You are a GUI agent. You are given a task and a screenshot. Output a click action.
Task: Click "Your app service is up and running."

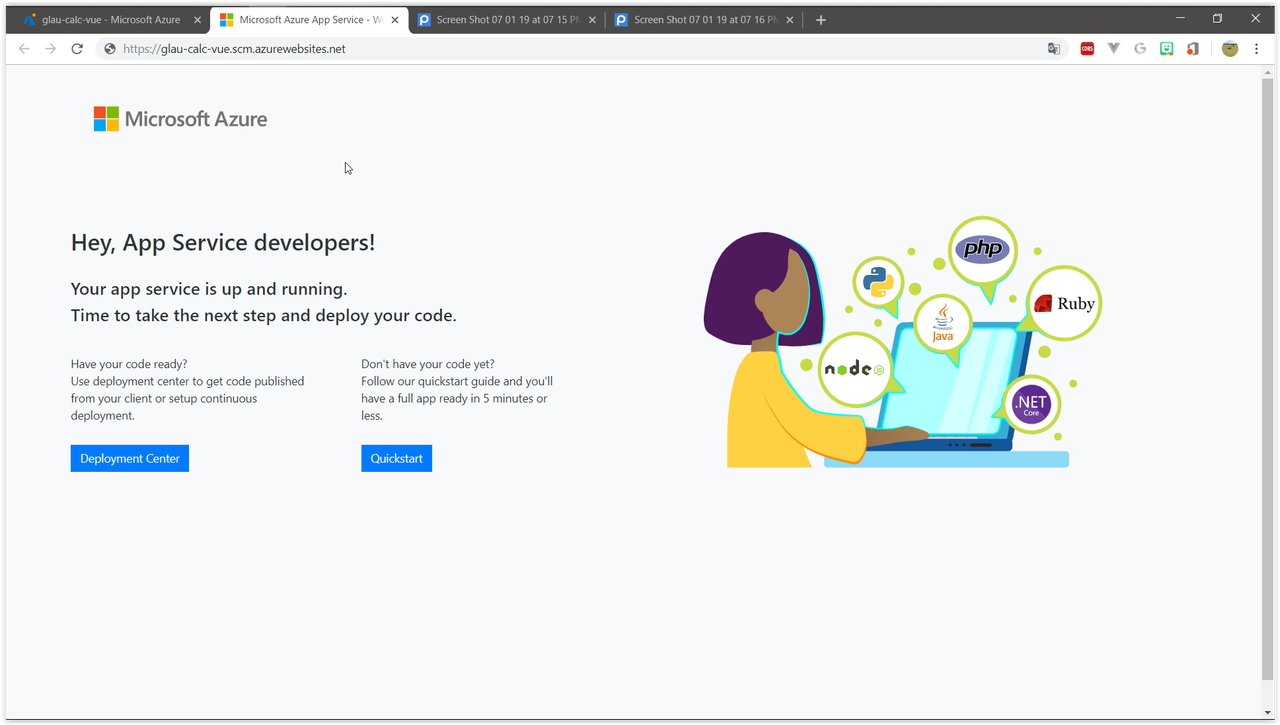click(x=209, y=289)
